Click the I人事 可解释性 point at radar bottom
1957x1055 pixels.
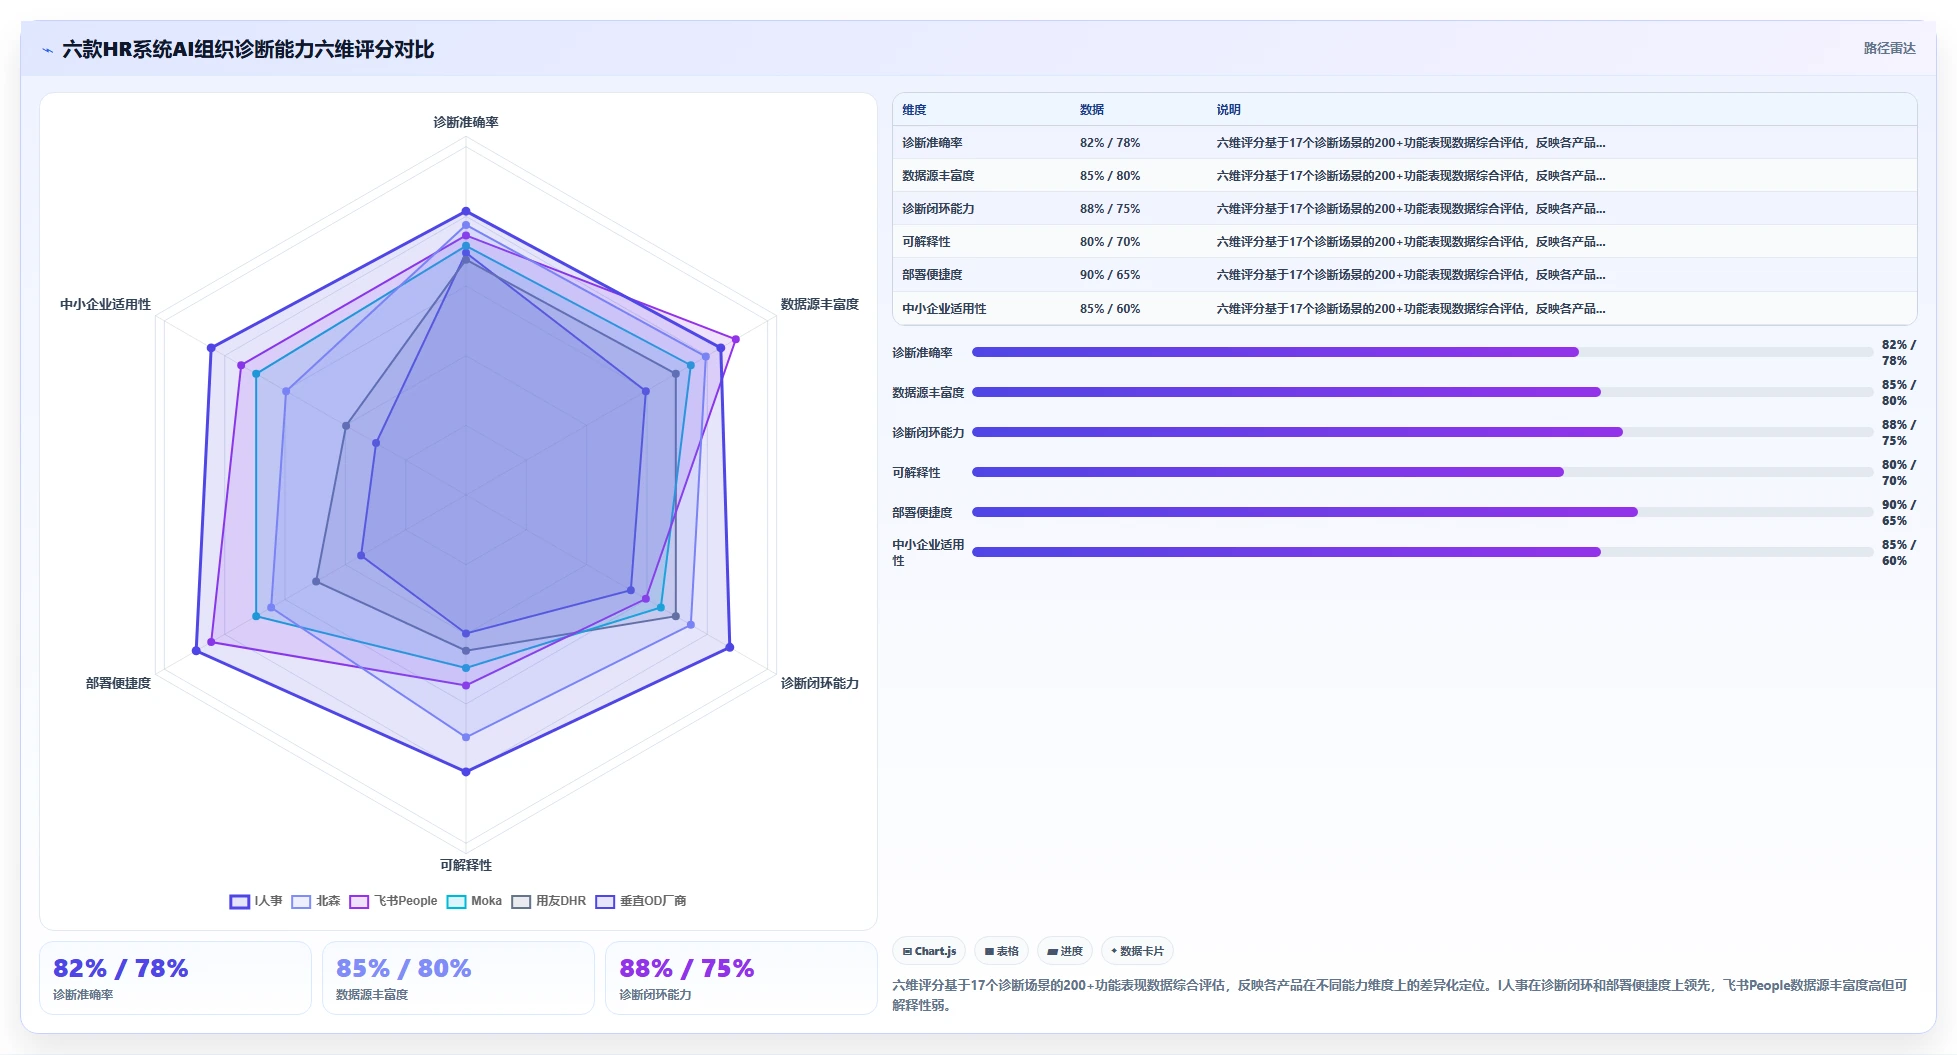[x=466, y=771]
